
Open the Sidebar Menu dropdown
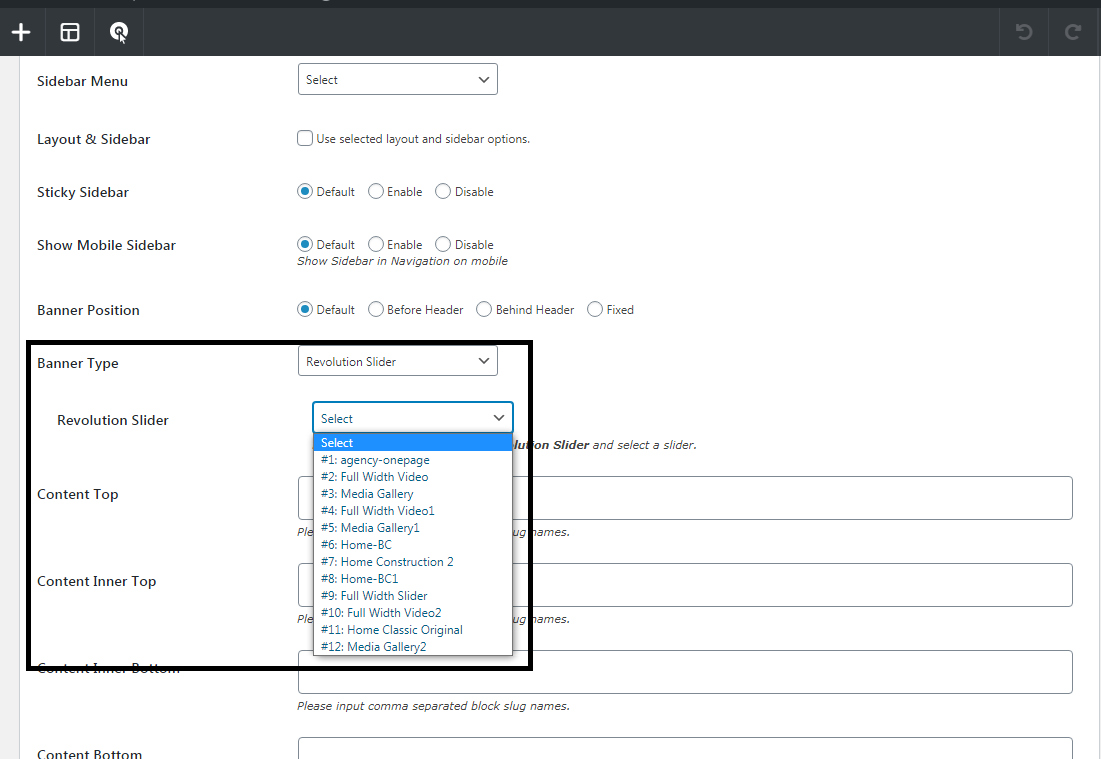point(397,80)
